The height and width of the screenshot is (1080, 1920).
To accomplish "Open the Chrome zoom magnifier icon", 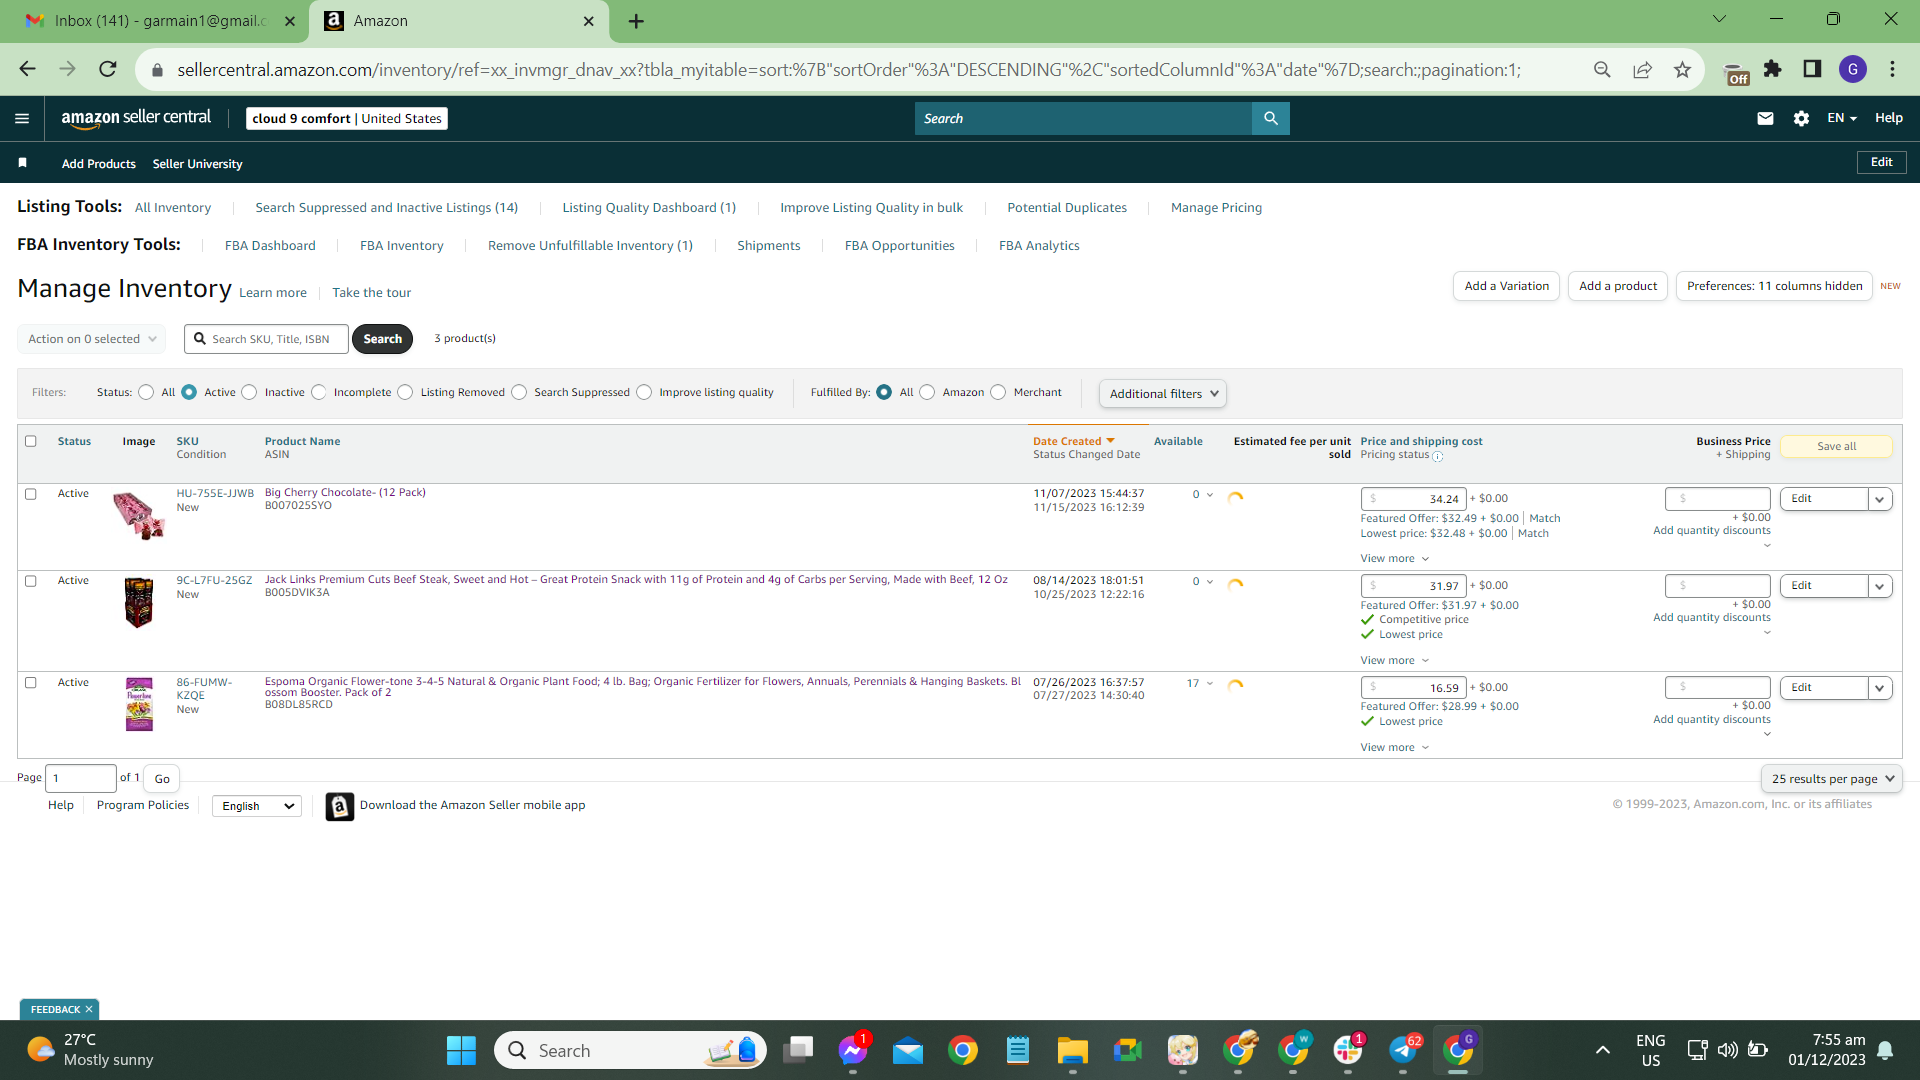I will tap(1602, 69).
